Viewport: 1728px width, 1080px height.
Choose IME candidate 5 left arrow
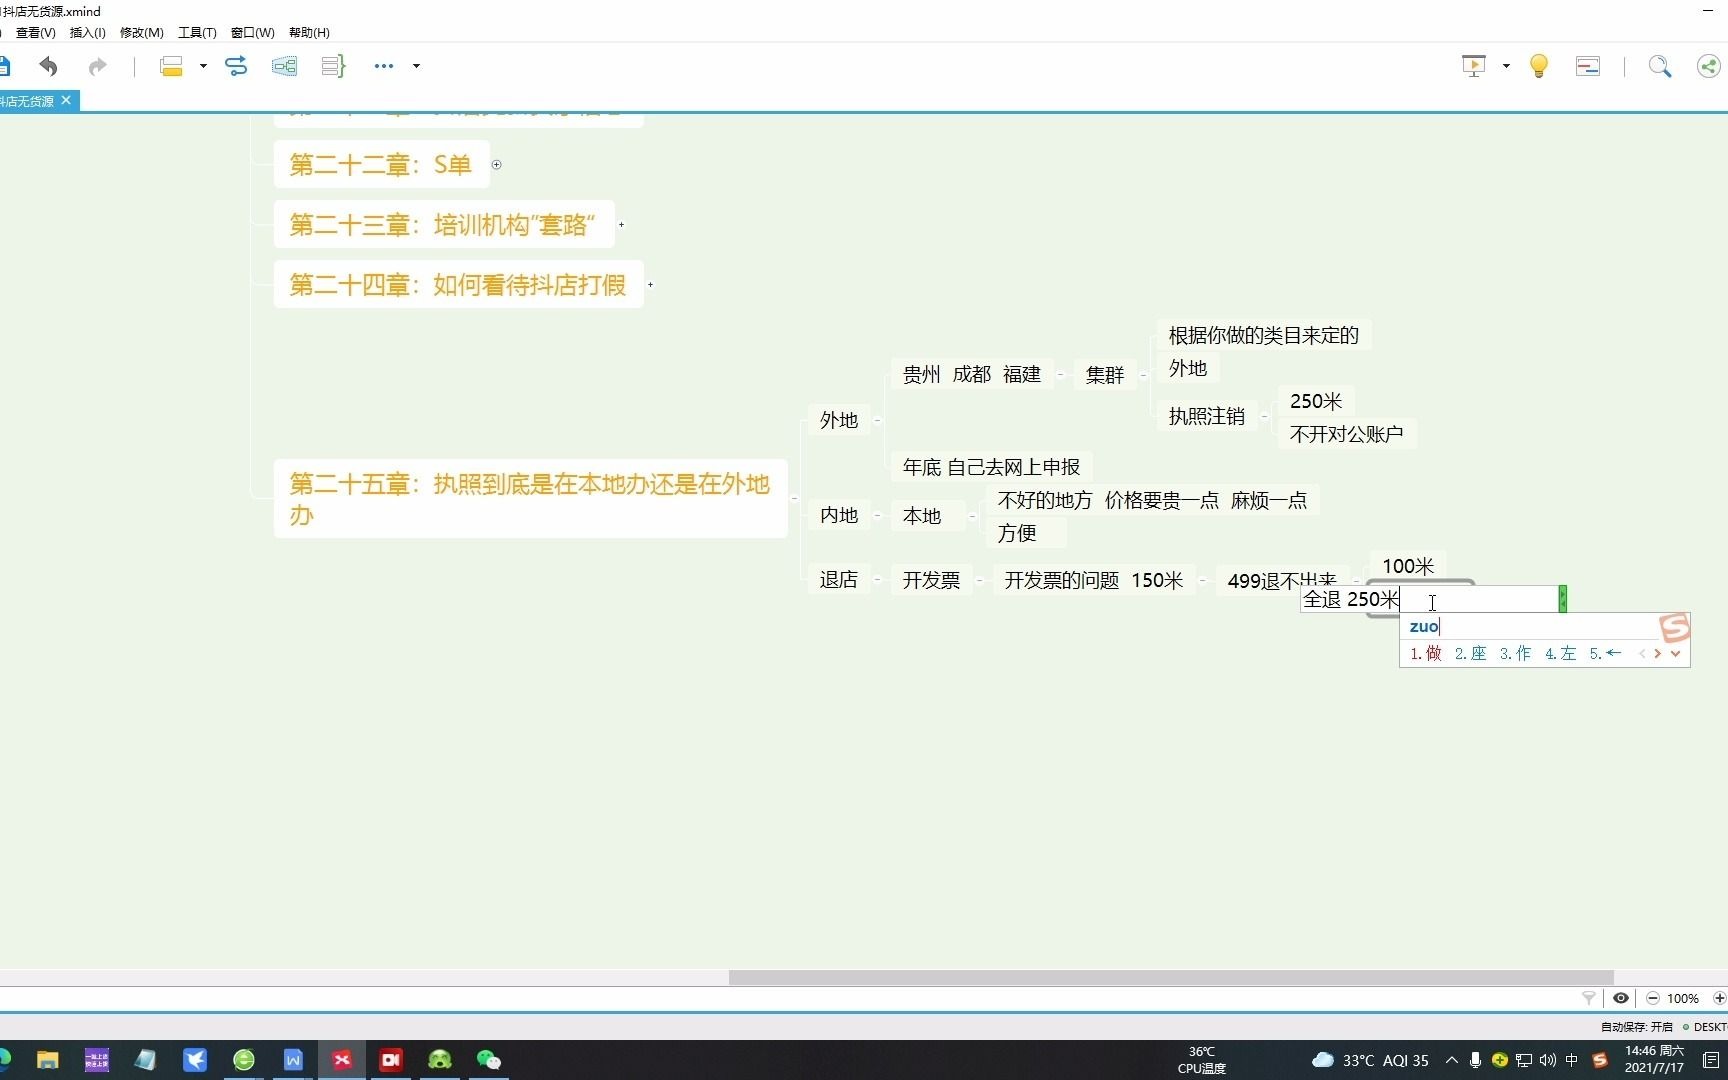point(1605,653)
